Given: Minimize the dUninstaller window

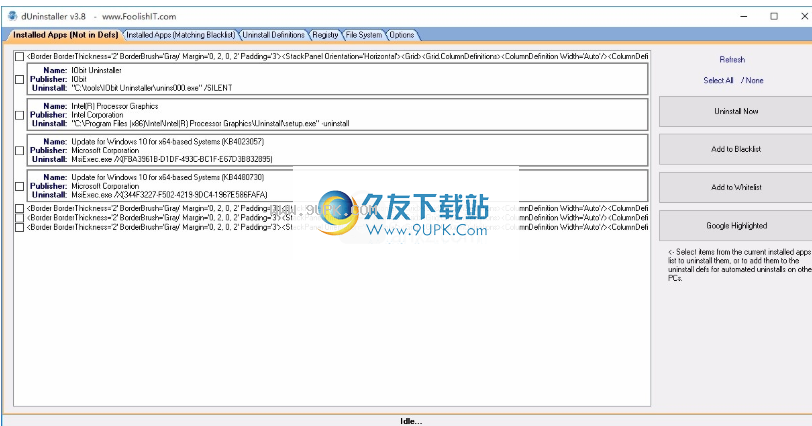Looking at the screenshot, I should tap(744, 16).
